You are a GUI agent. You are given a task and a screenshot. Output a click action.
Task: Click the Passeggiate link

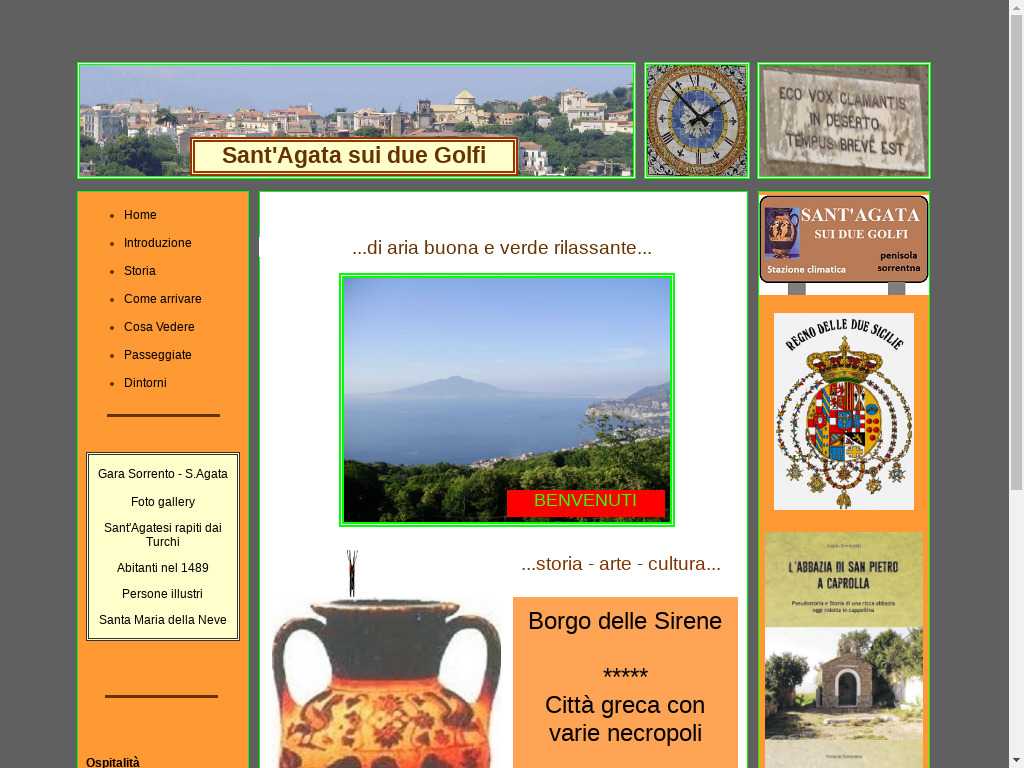(x=157, y=355)
